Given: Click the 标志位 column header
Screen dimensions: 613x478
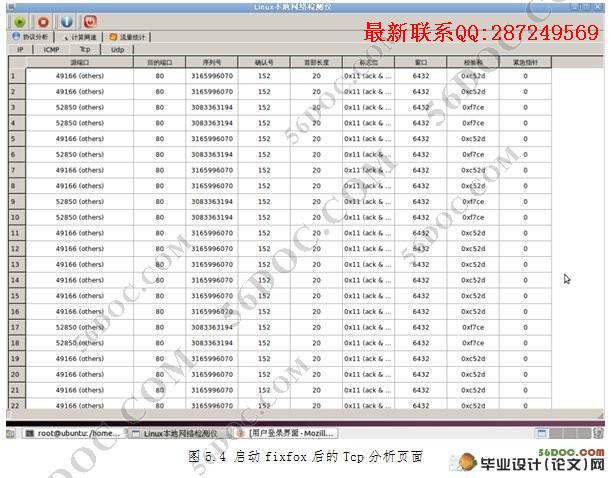Looking at the screenshot, I should pos(369,62).
